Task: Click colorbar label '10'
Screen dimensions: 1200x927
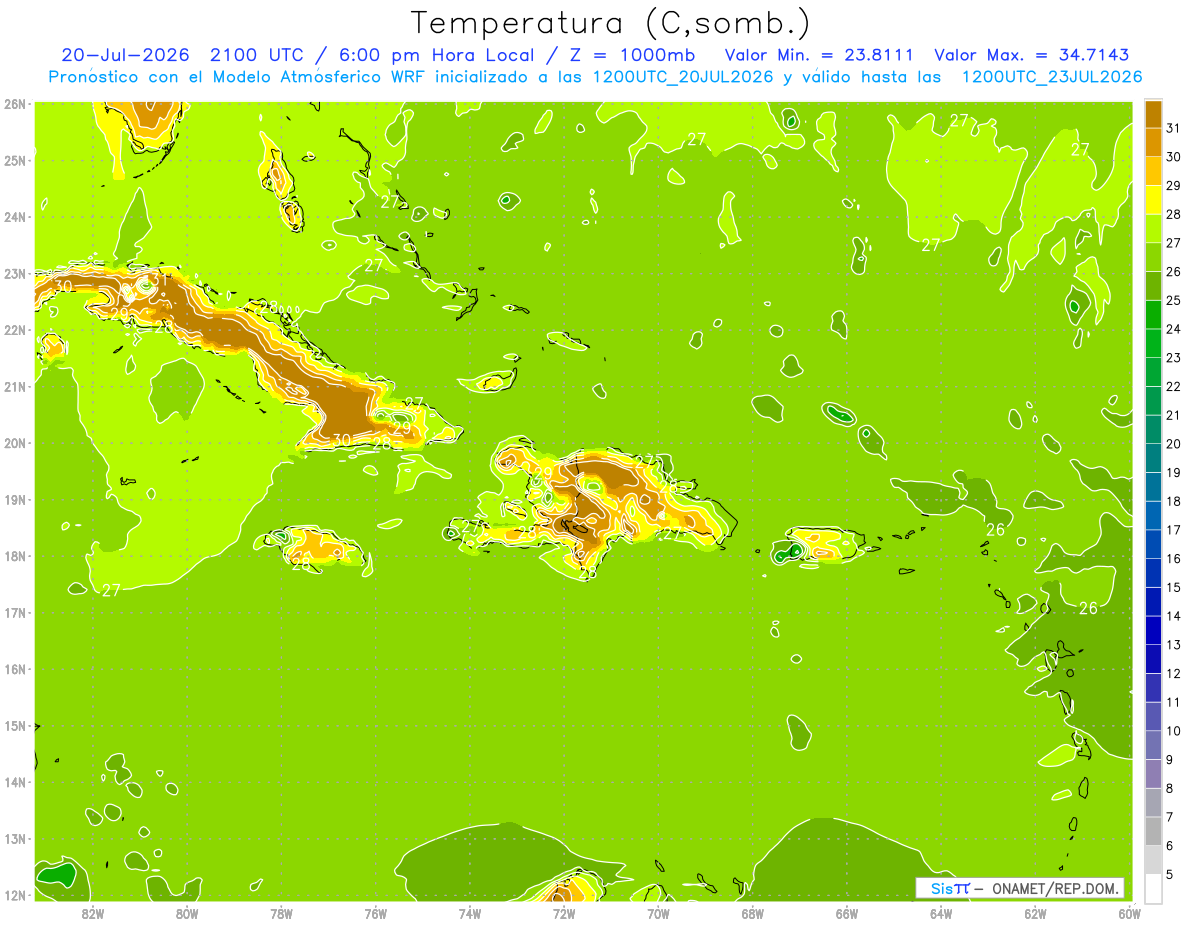Action: coord(1174,732)
